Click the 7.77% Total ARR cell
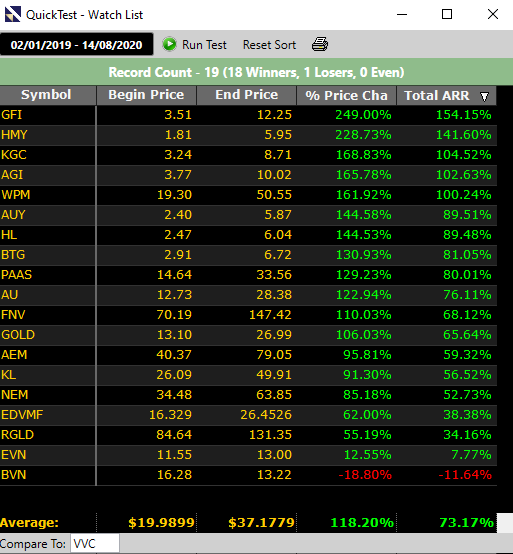 coord(447,454)
